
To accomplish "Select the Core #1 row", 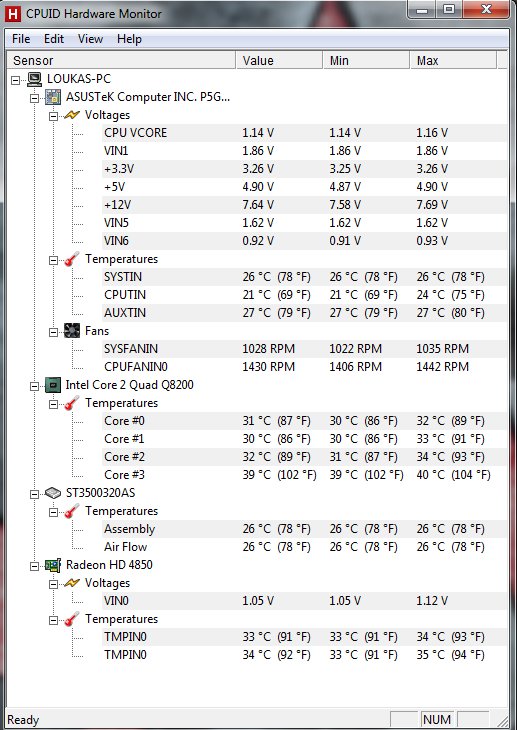I will tap(304, 439).
